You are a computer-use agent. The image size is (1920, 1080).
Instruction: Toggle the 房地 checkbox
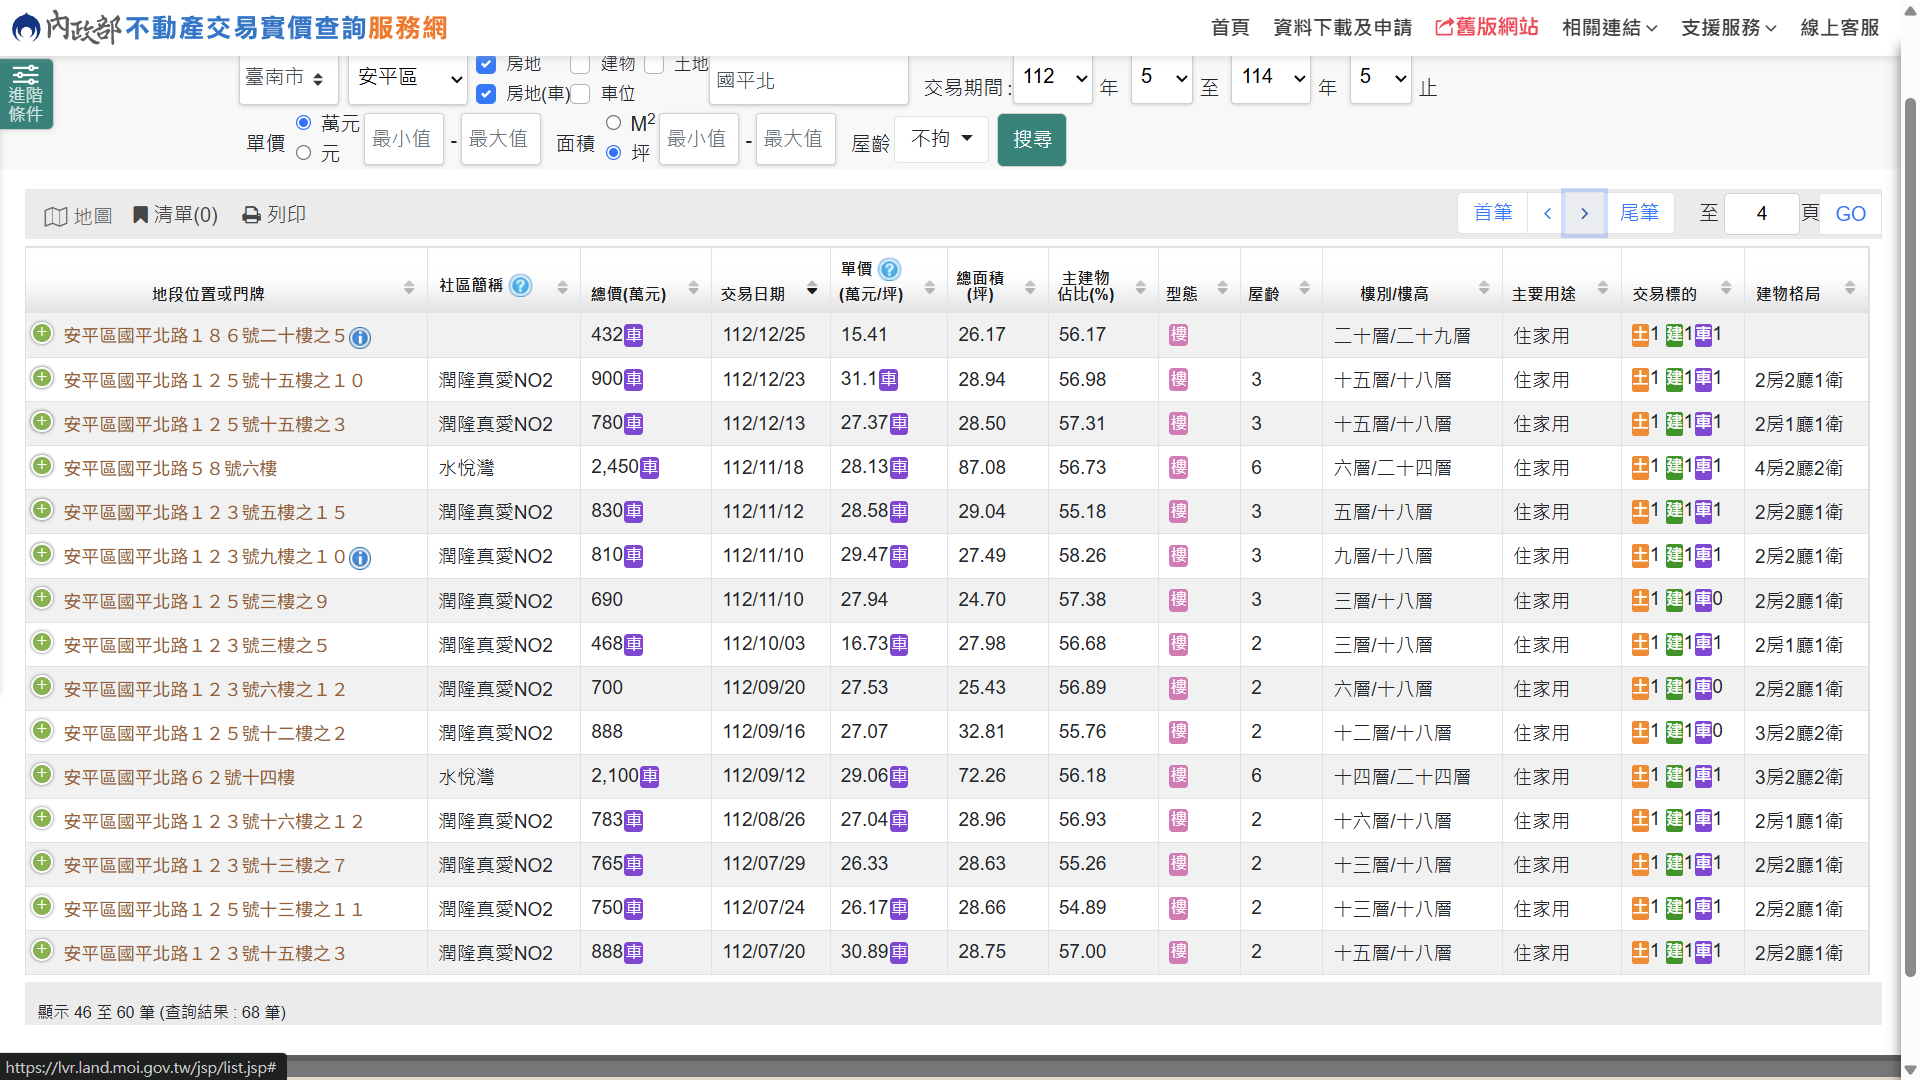click(x=486, y=64)
